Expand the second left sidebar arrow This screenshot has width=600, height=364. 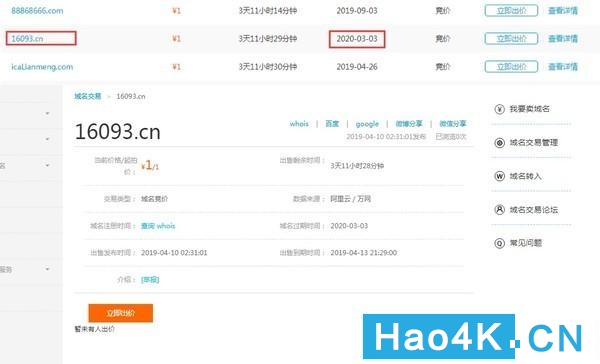47,139
